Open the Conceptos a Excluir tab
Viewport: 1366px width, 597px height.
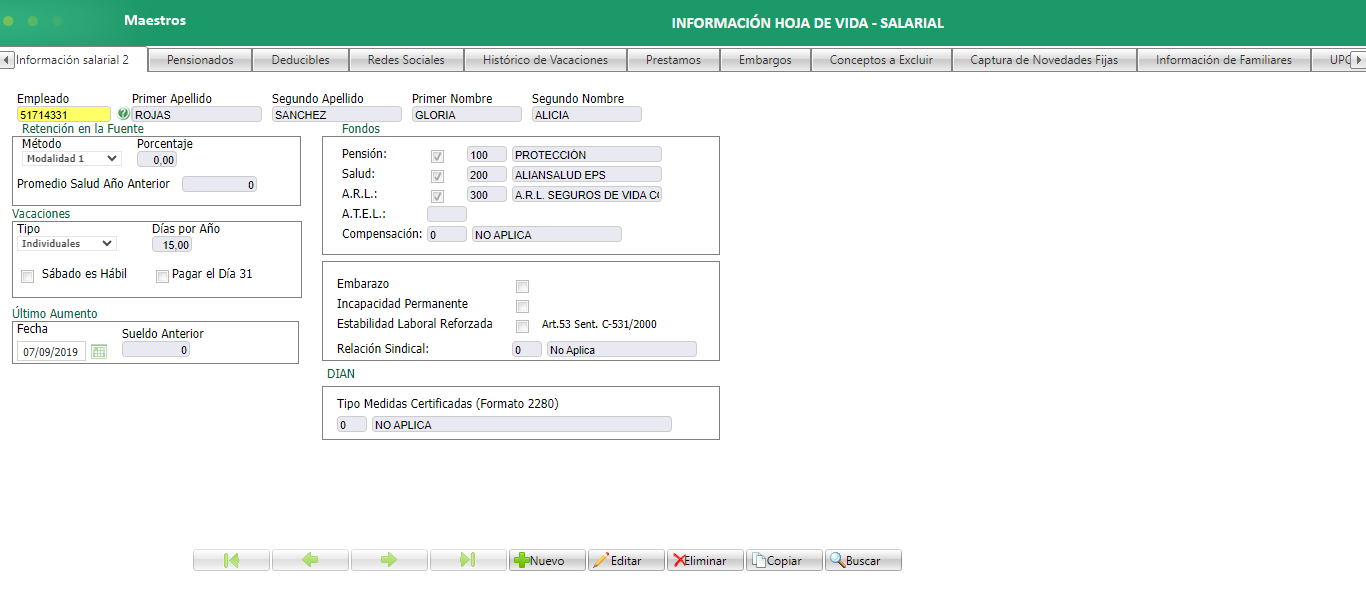click(881, 60)
